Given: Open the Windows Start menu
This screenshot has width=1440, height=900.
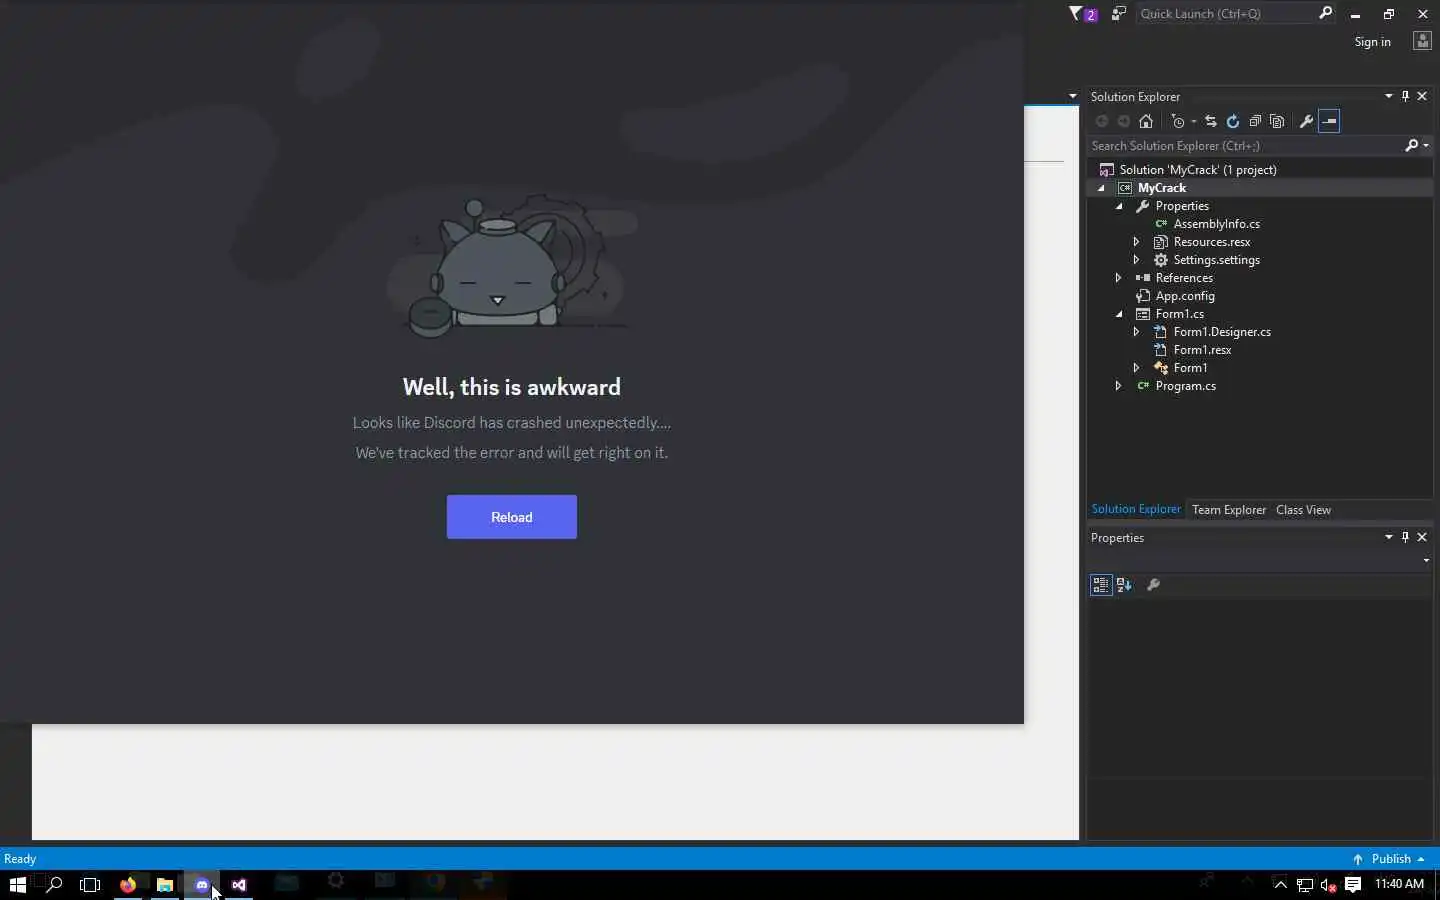Looking at the screenshot, I should pyautogui.click(x=17, y=885).
